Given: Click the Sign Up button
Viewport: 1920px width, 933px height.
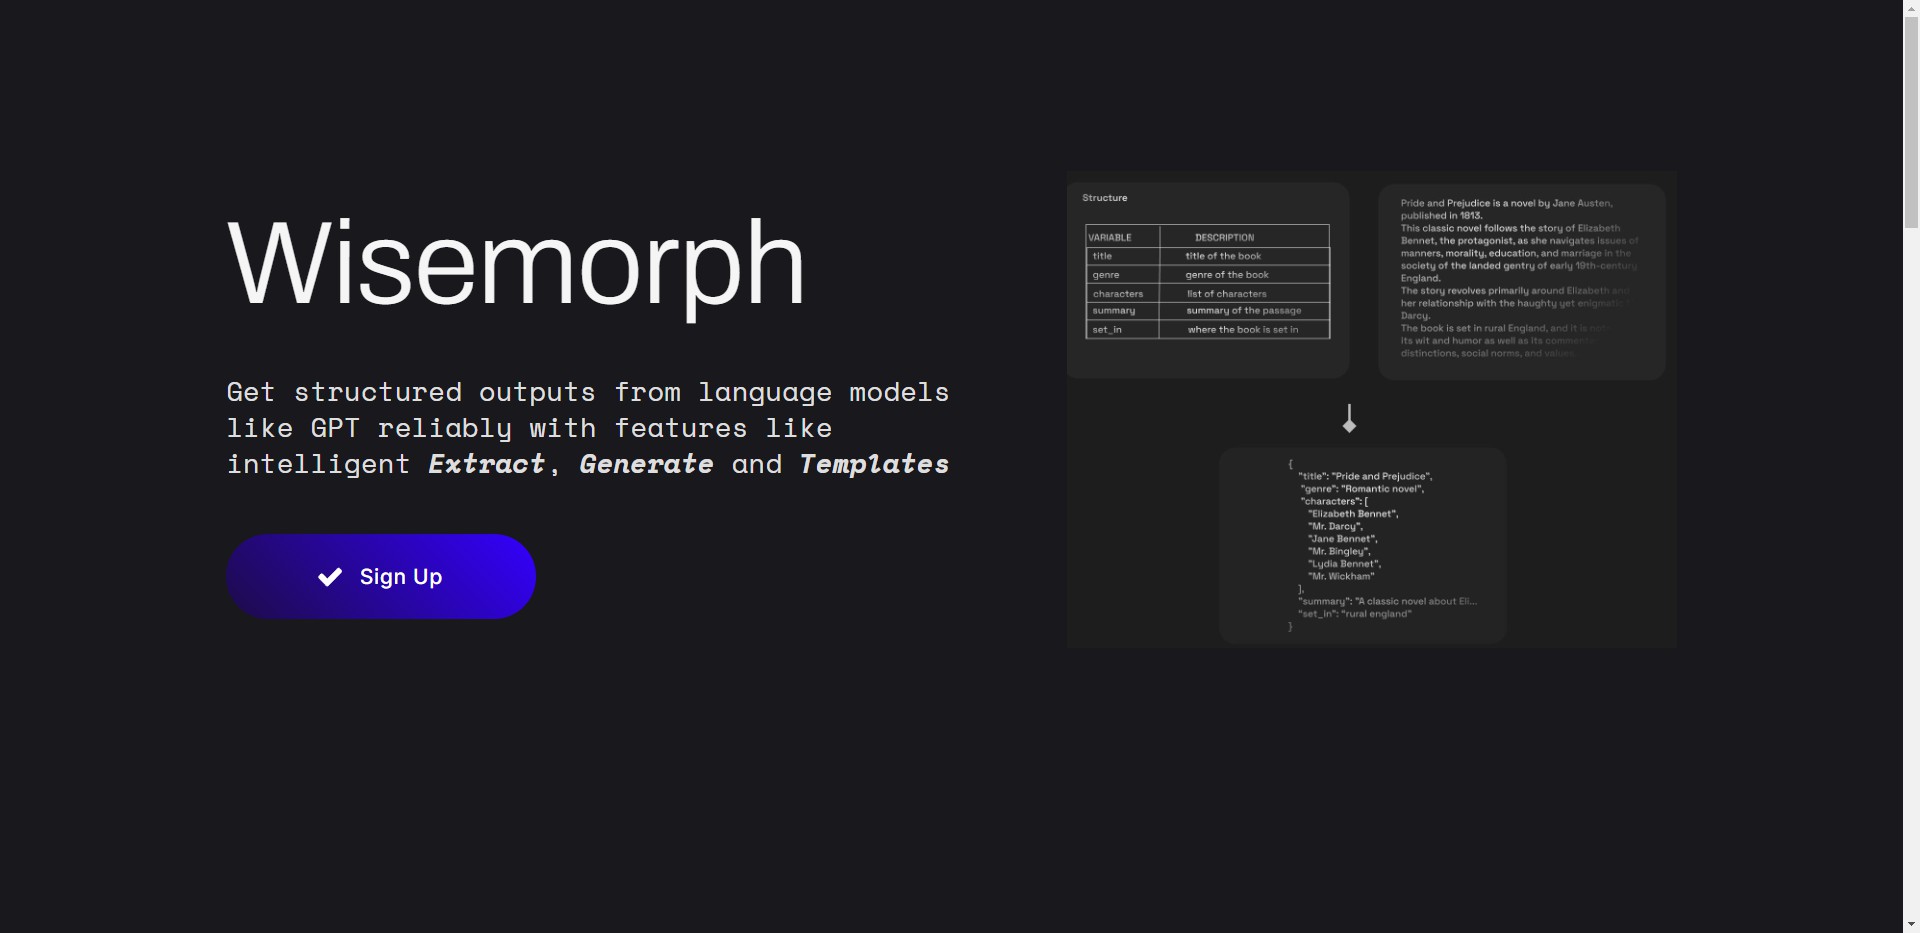Looking at the screenshot, I should pyautogui.click(x=381, y=576).
